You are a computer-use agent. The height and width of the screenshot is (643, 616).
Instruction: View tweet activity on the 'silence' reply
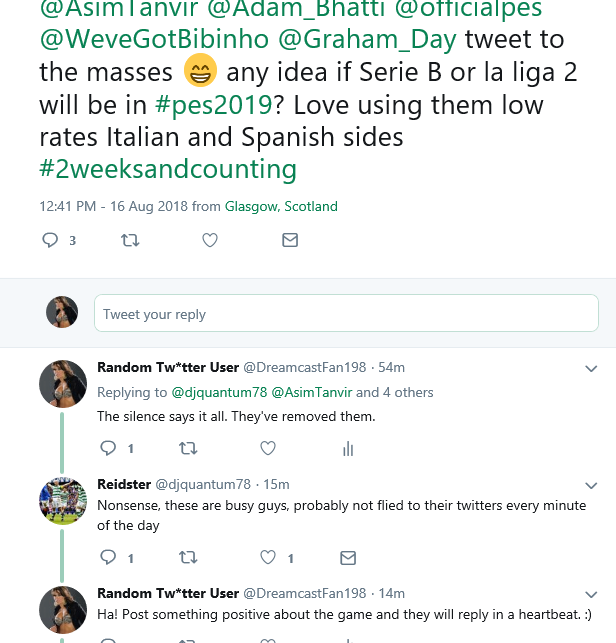pos(348,449)
